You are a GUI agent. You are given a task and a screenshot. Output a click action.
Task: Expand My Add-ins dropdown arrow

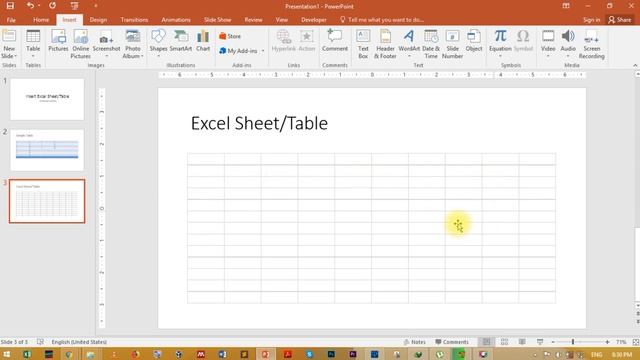tap(263, 51)
